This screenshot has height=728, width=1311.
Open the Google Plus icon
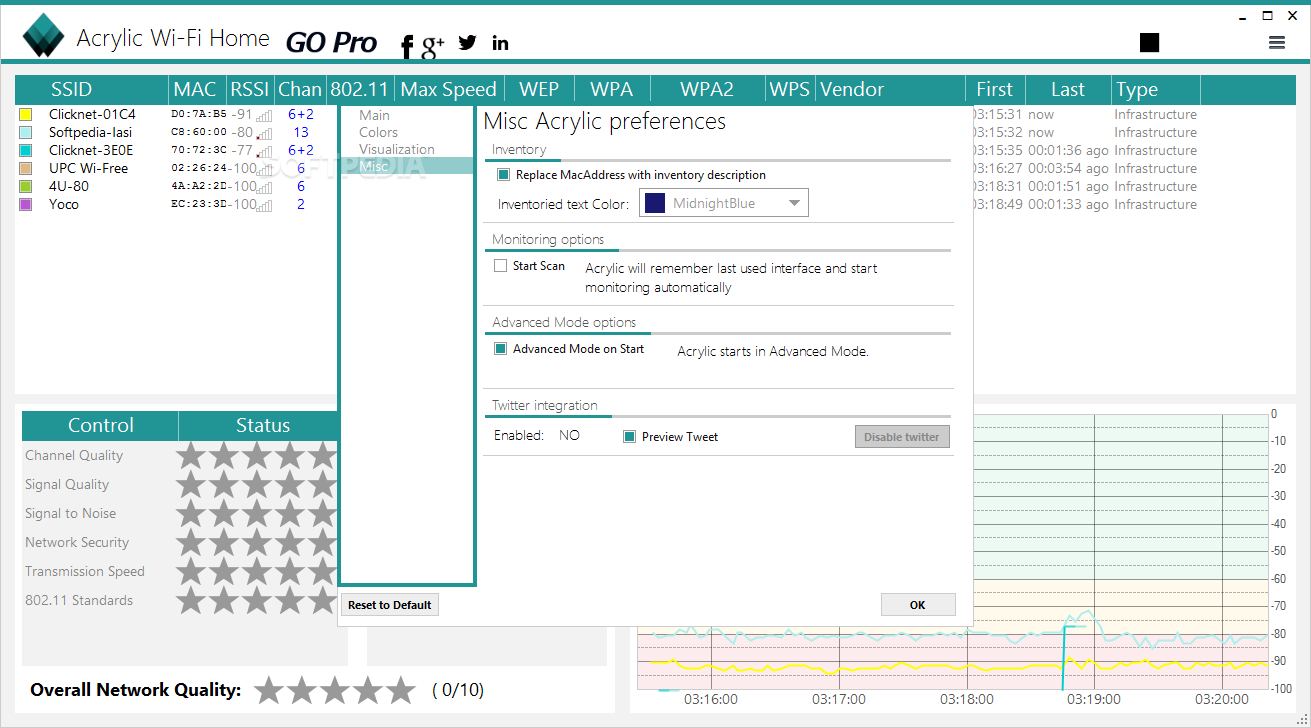pos(433,45)
